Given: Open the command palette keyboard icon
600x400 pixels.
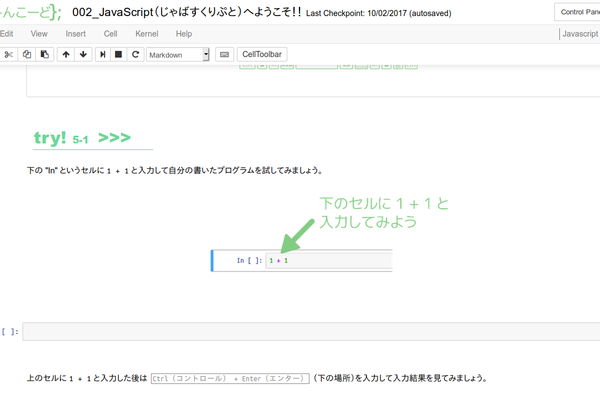Looking at the screenshot, I should click(225, 55).
